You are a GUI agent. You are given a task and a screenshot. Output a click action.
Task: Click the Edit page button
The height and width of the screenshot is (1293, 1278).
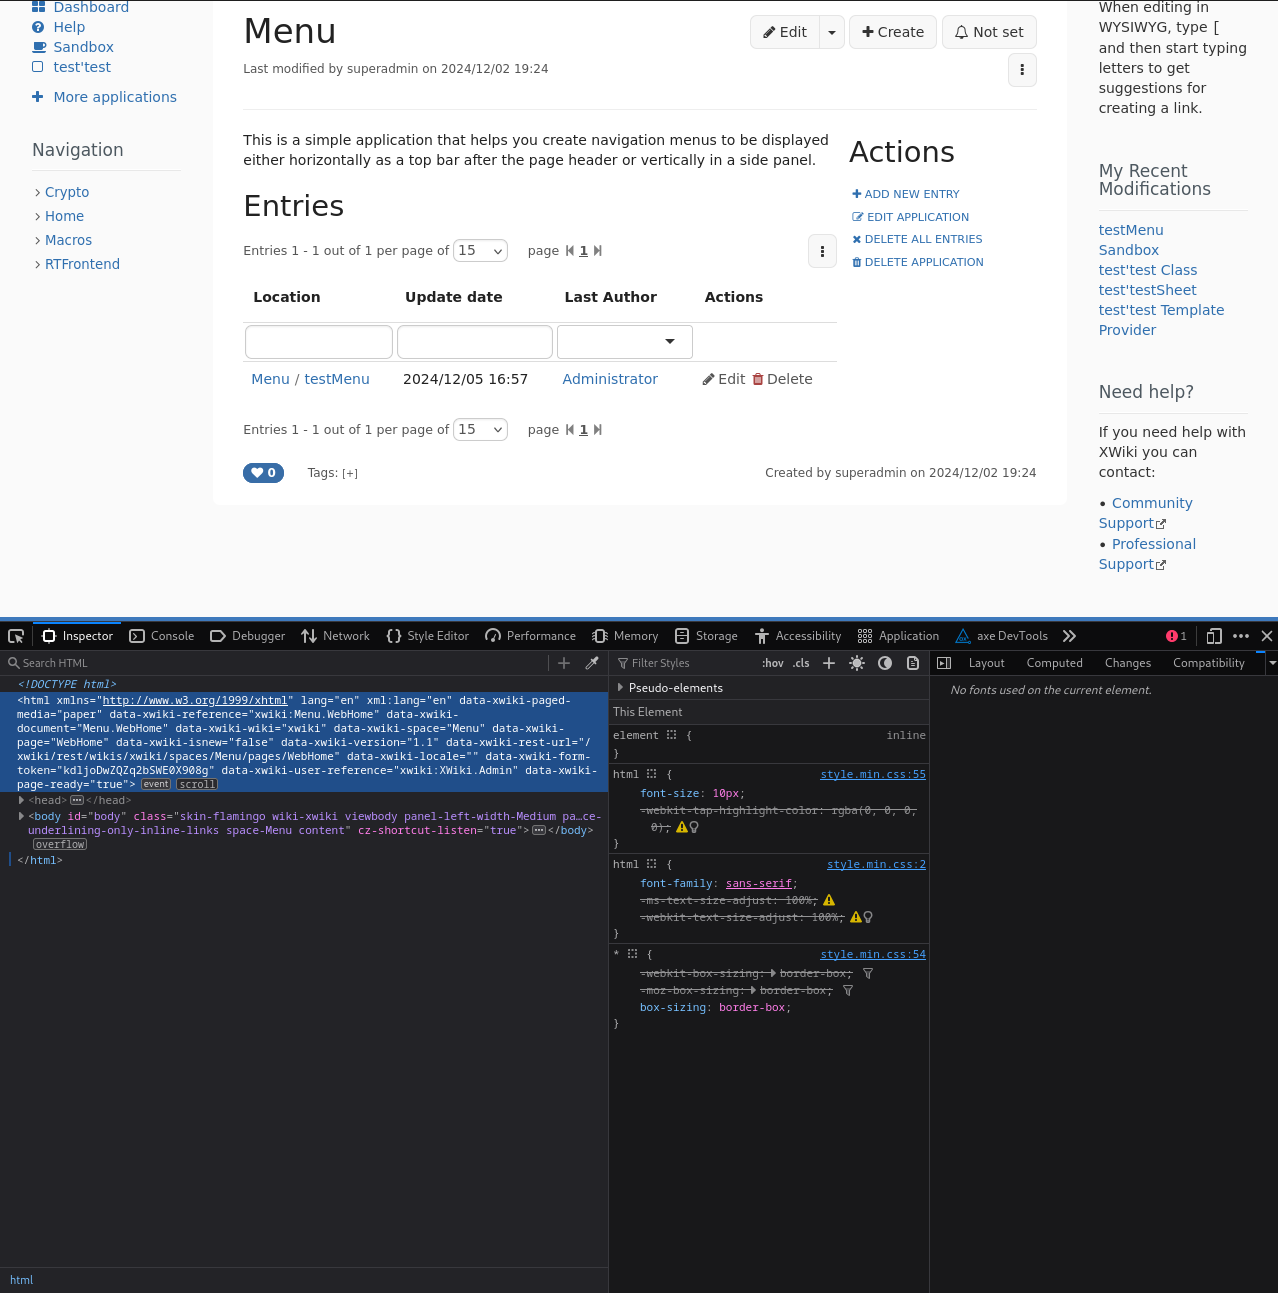click(x=785, y=32)
